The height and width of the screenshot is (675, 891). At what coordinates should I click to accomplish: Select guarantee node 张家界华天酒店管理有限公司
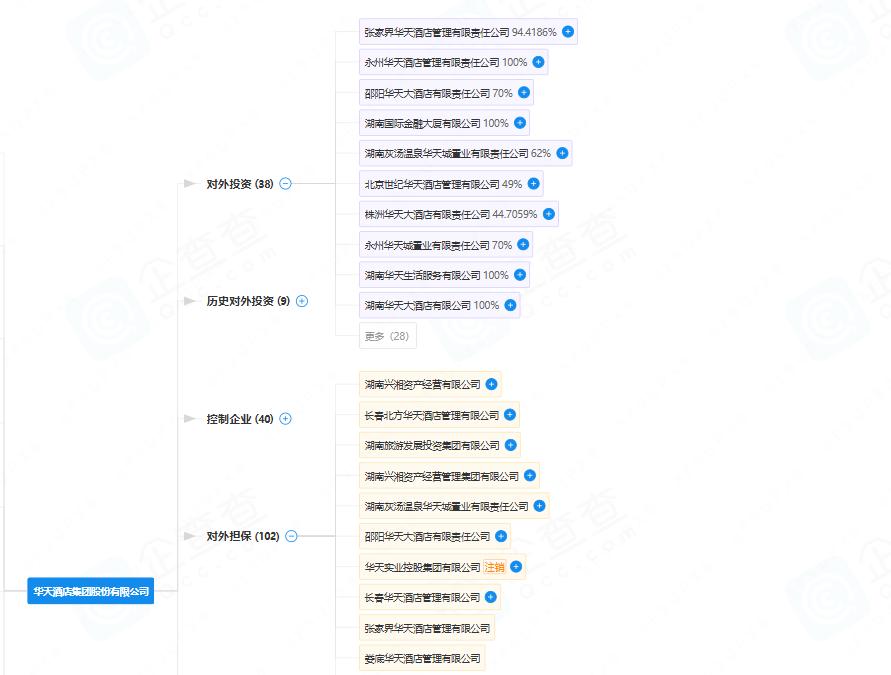427,628
